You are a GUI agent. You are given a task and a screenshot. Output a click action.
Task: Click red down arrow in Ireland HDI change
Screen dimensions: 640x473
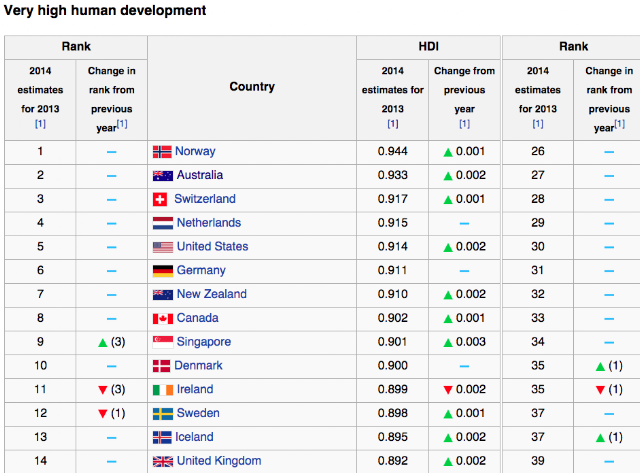pos(448,390)
